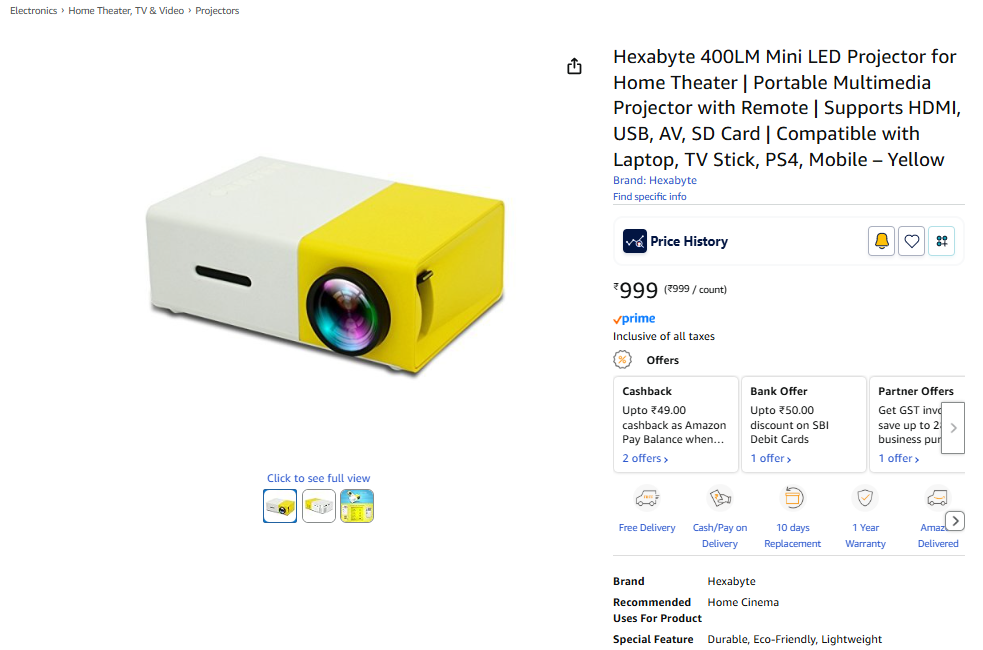Click the Offers percent badge icon
This screenshot has width=983, height=650.
coord(622,360)
